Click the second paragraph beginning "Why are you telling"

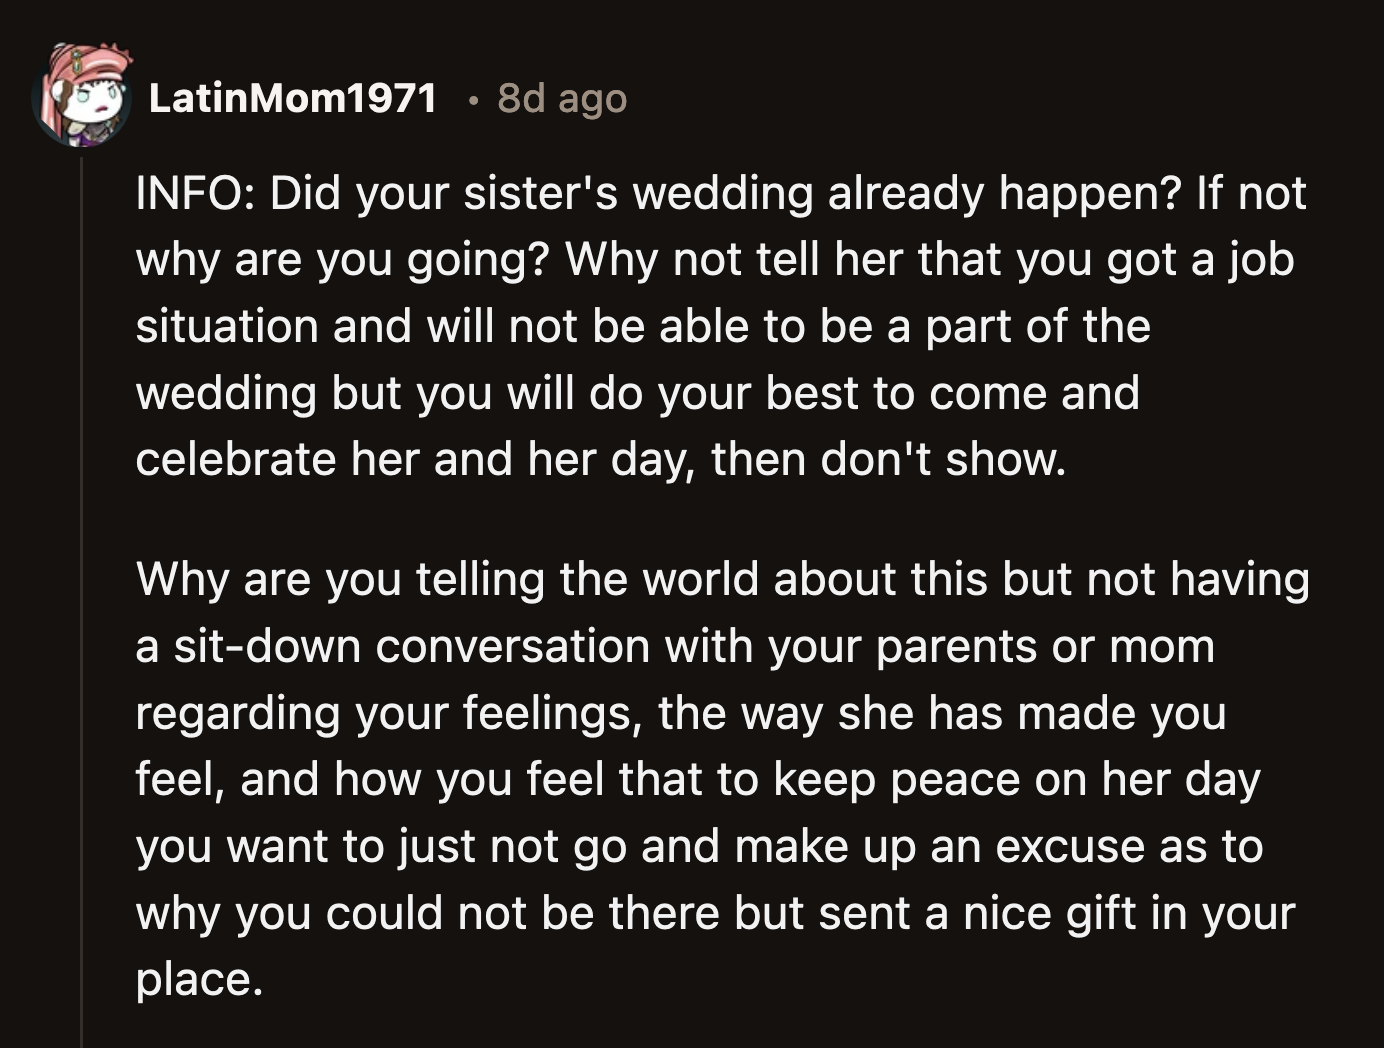pos(700,580)
